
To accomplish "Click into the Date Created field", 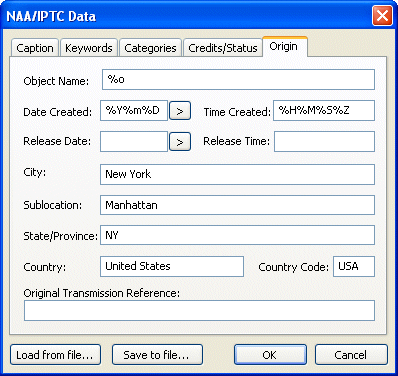I will (134, 111).
